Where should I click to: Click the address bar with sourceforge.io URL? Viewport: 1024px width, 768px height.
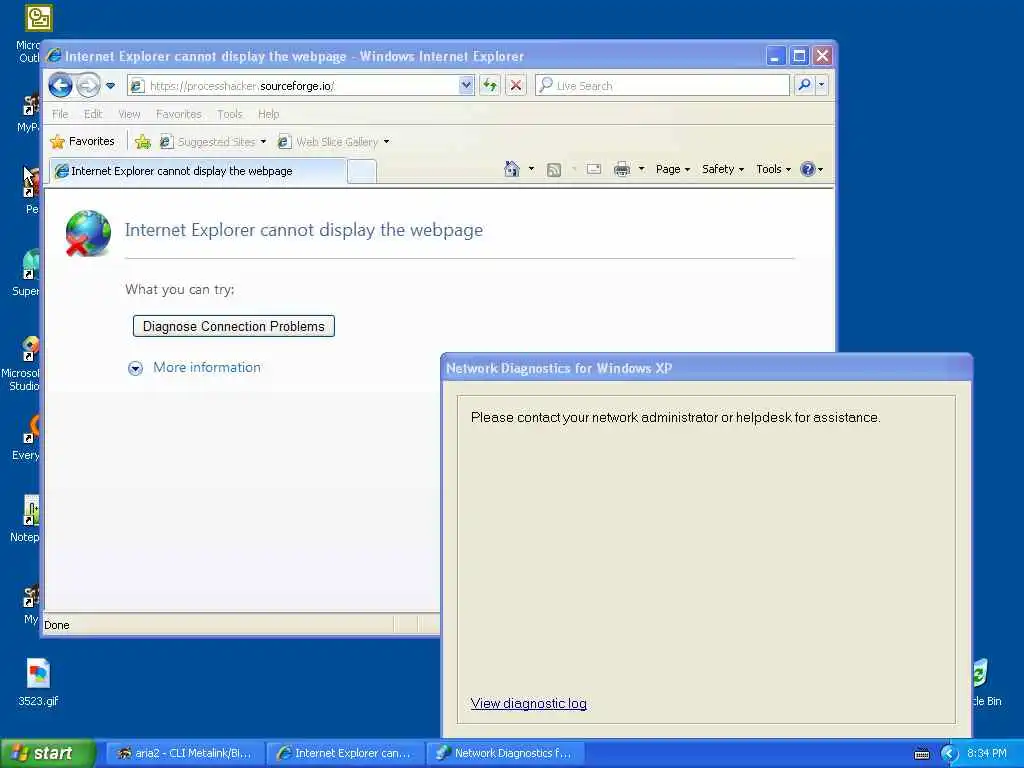294,86
